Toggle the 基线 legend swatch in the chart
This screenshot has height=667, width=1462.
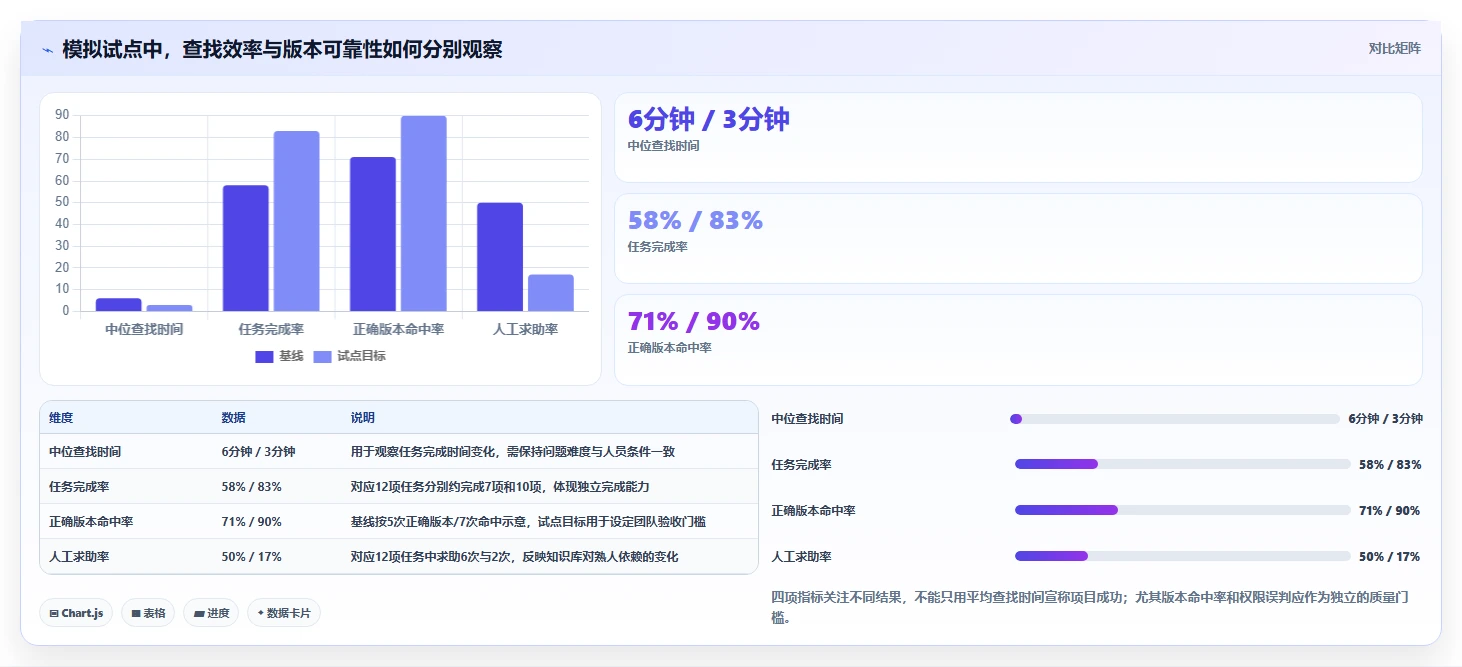click(x=264, y=356)
